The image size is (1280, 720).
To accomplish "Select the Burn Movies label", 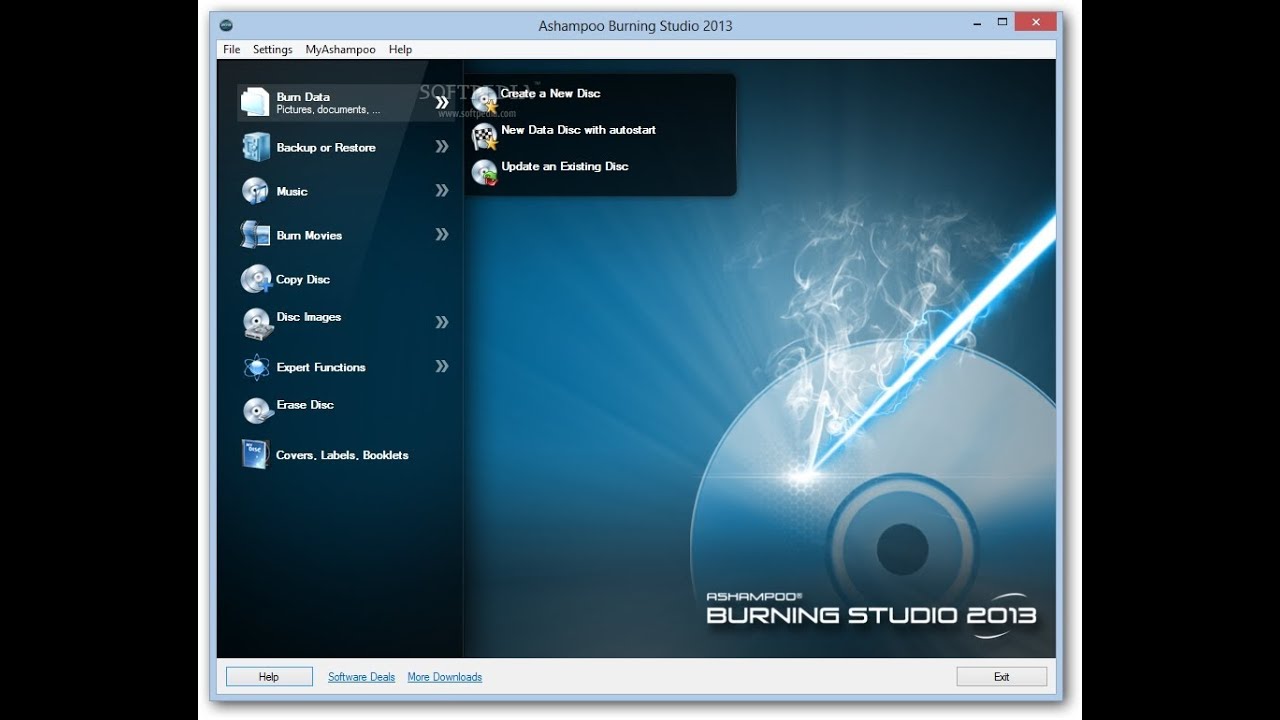I will pyautogui.click(x=309, y=236).
